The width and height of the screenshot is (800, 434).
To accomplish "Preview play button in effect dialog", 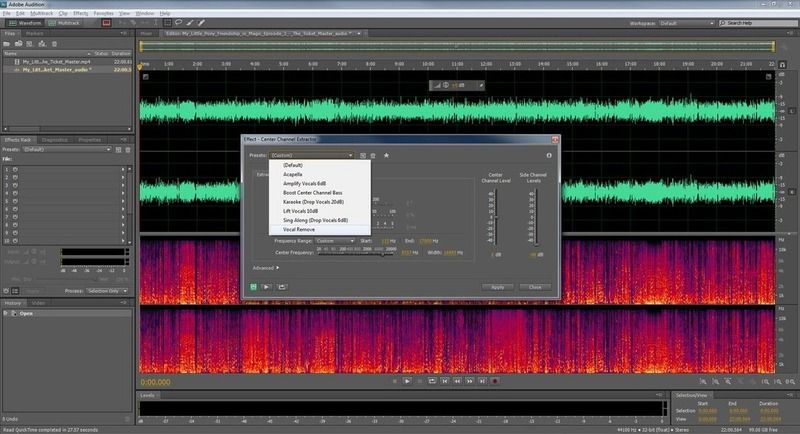I will [x=266, y=287].
